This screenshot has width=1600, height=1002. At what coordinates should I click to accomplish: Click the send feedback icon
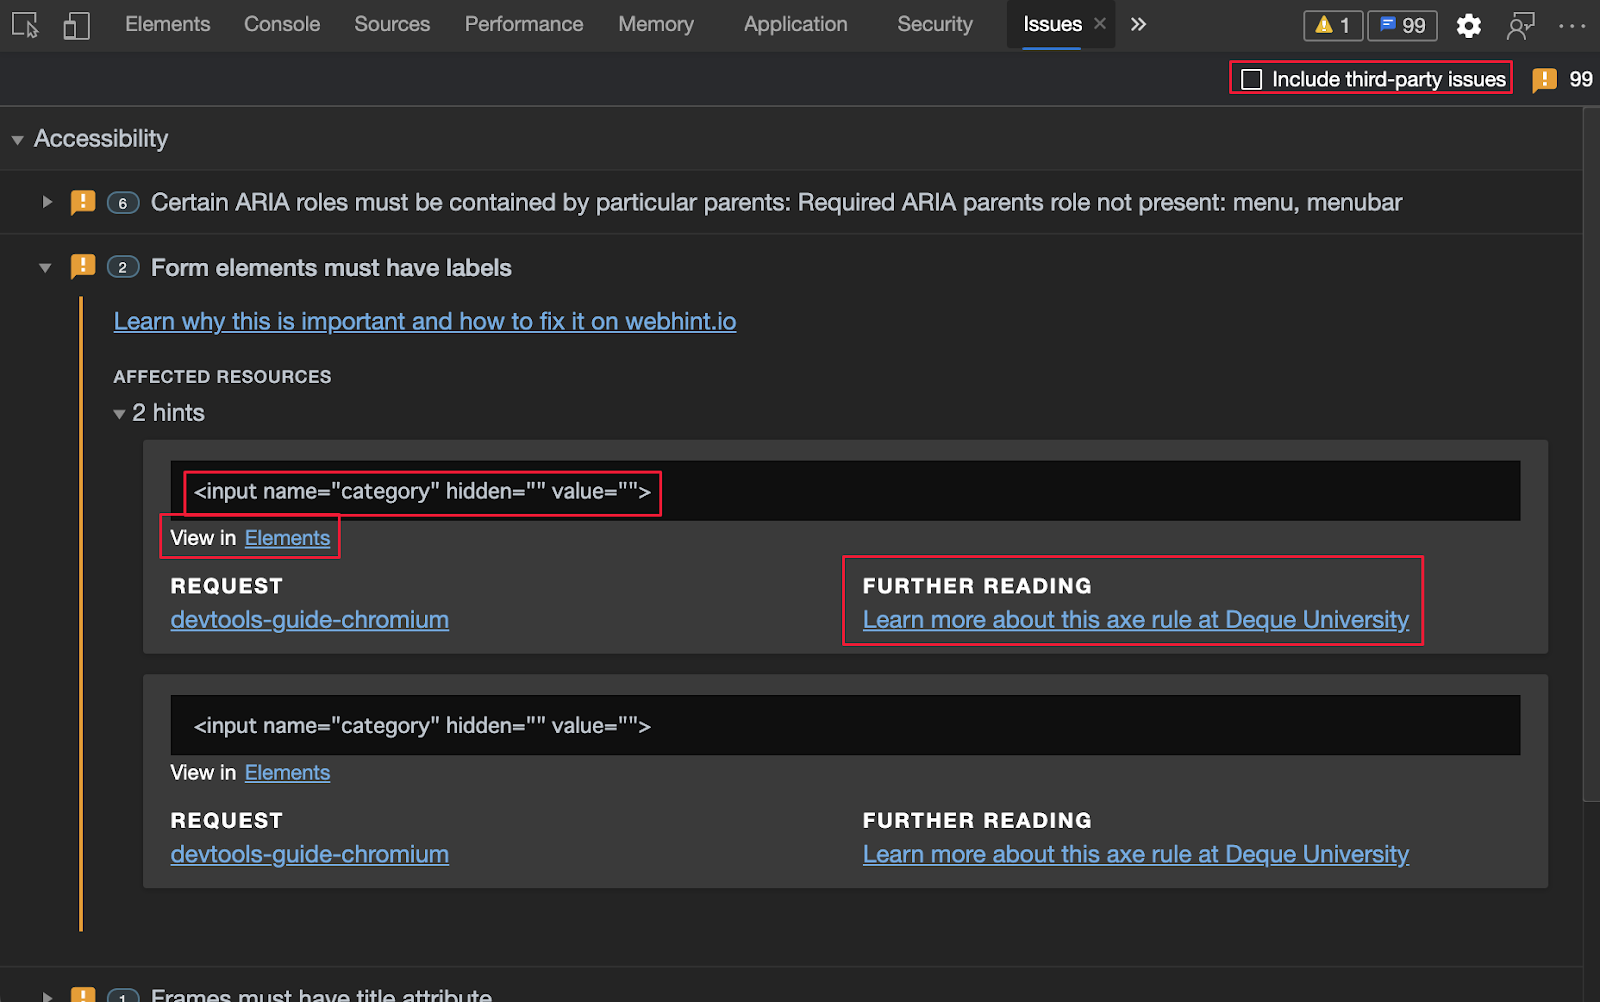click(1520, 25)
